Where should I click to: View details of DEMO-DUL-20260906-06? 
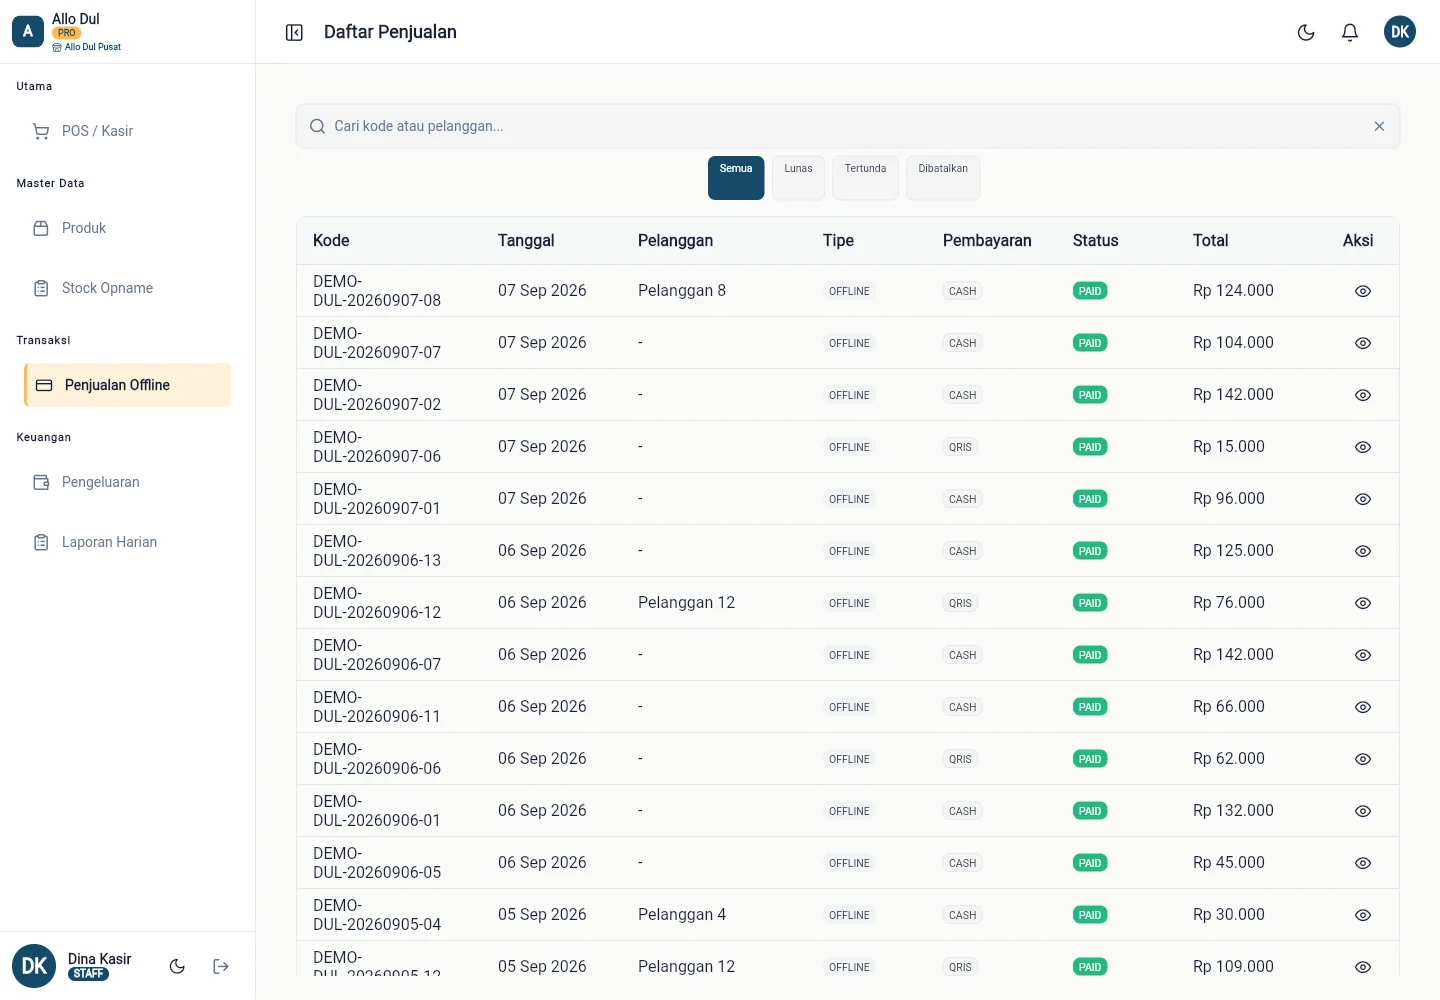[x=1362, y=759]
